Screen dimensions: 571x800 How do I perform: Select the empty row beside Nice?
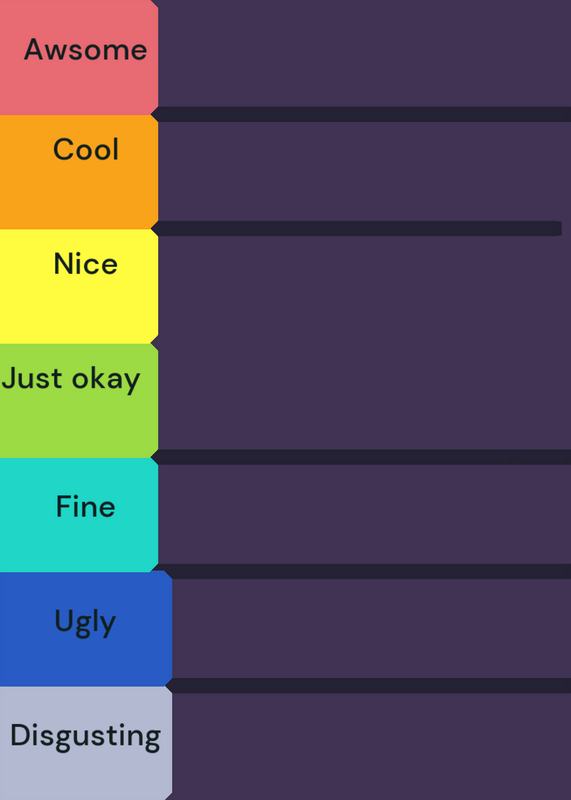(364, 289)
